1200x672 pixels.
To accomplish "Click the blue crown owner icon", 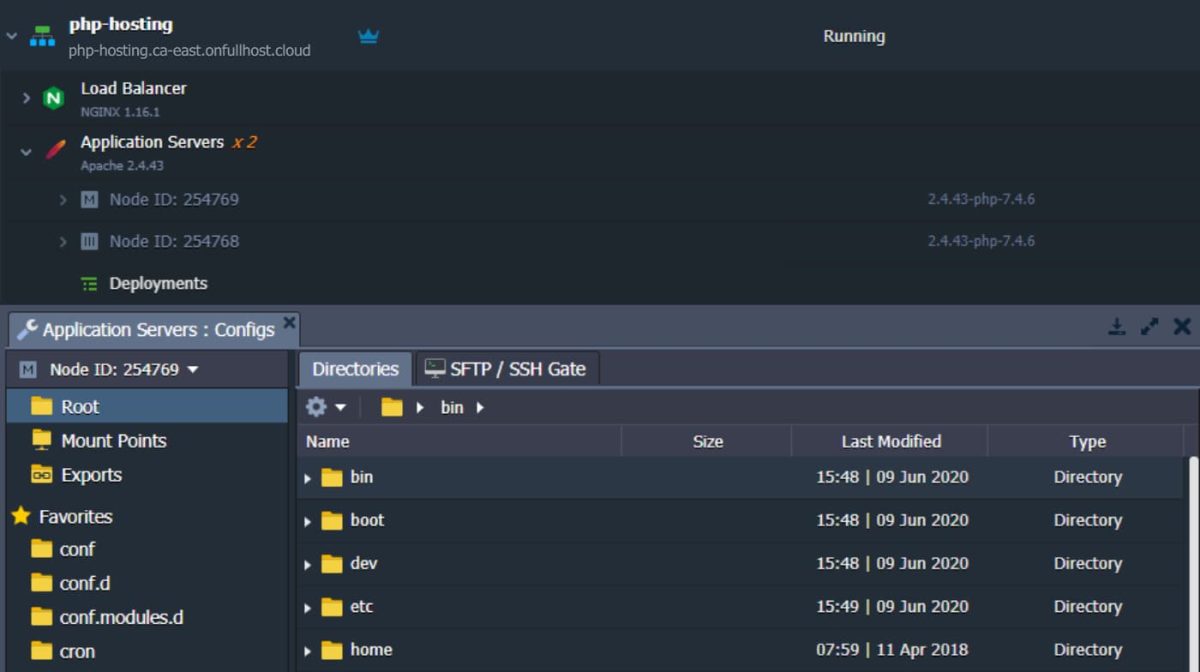I will (x=368, y=37).
